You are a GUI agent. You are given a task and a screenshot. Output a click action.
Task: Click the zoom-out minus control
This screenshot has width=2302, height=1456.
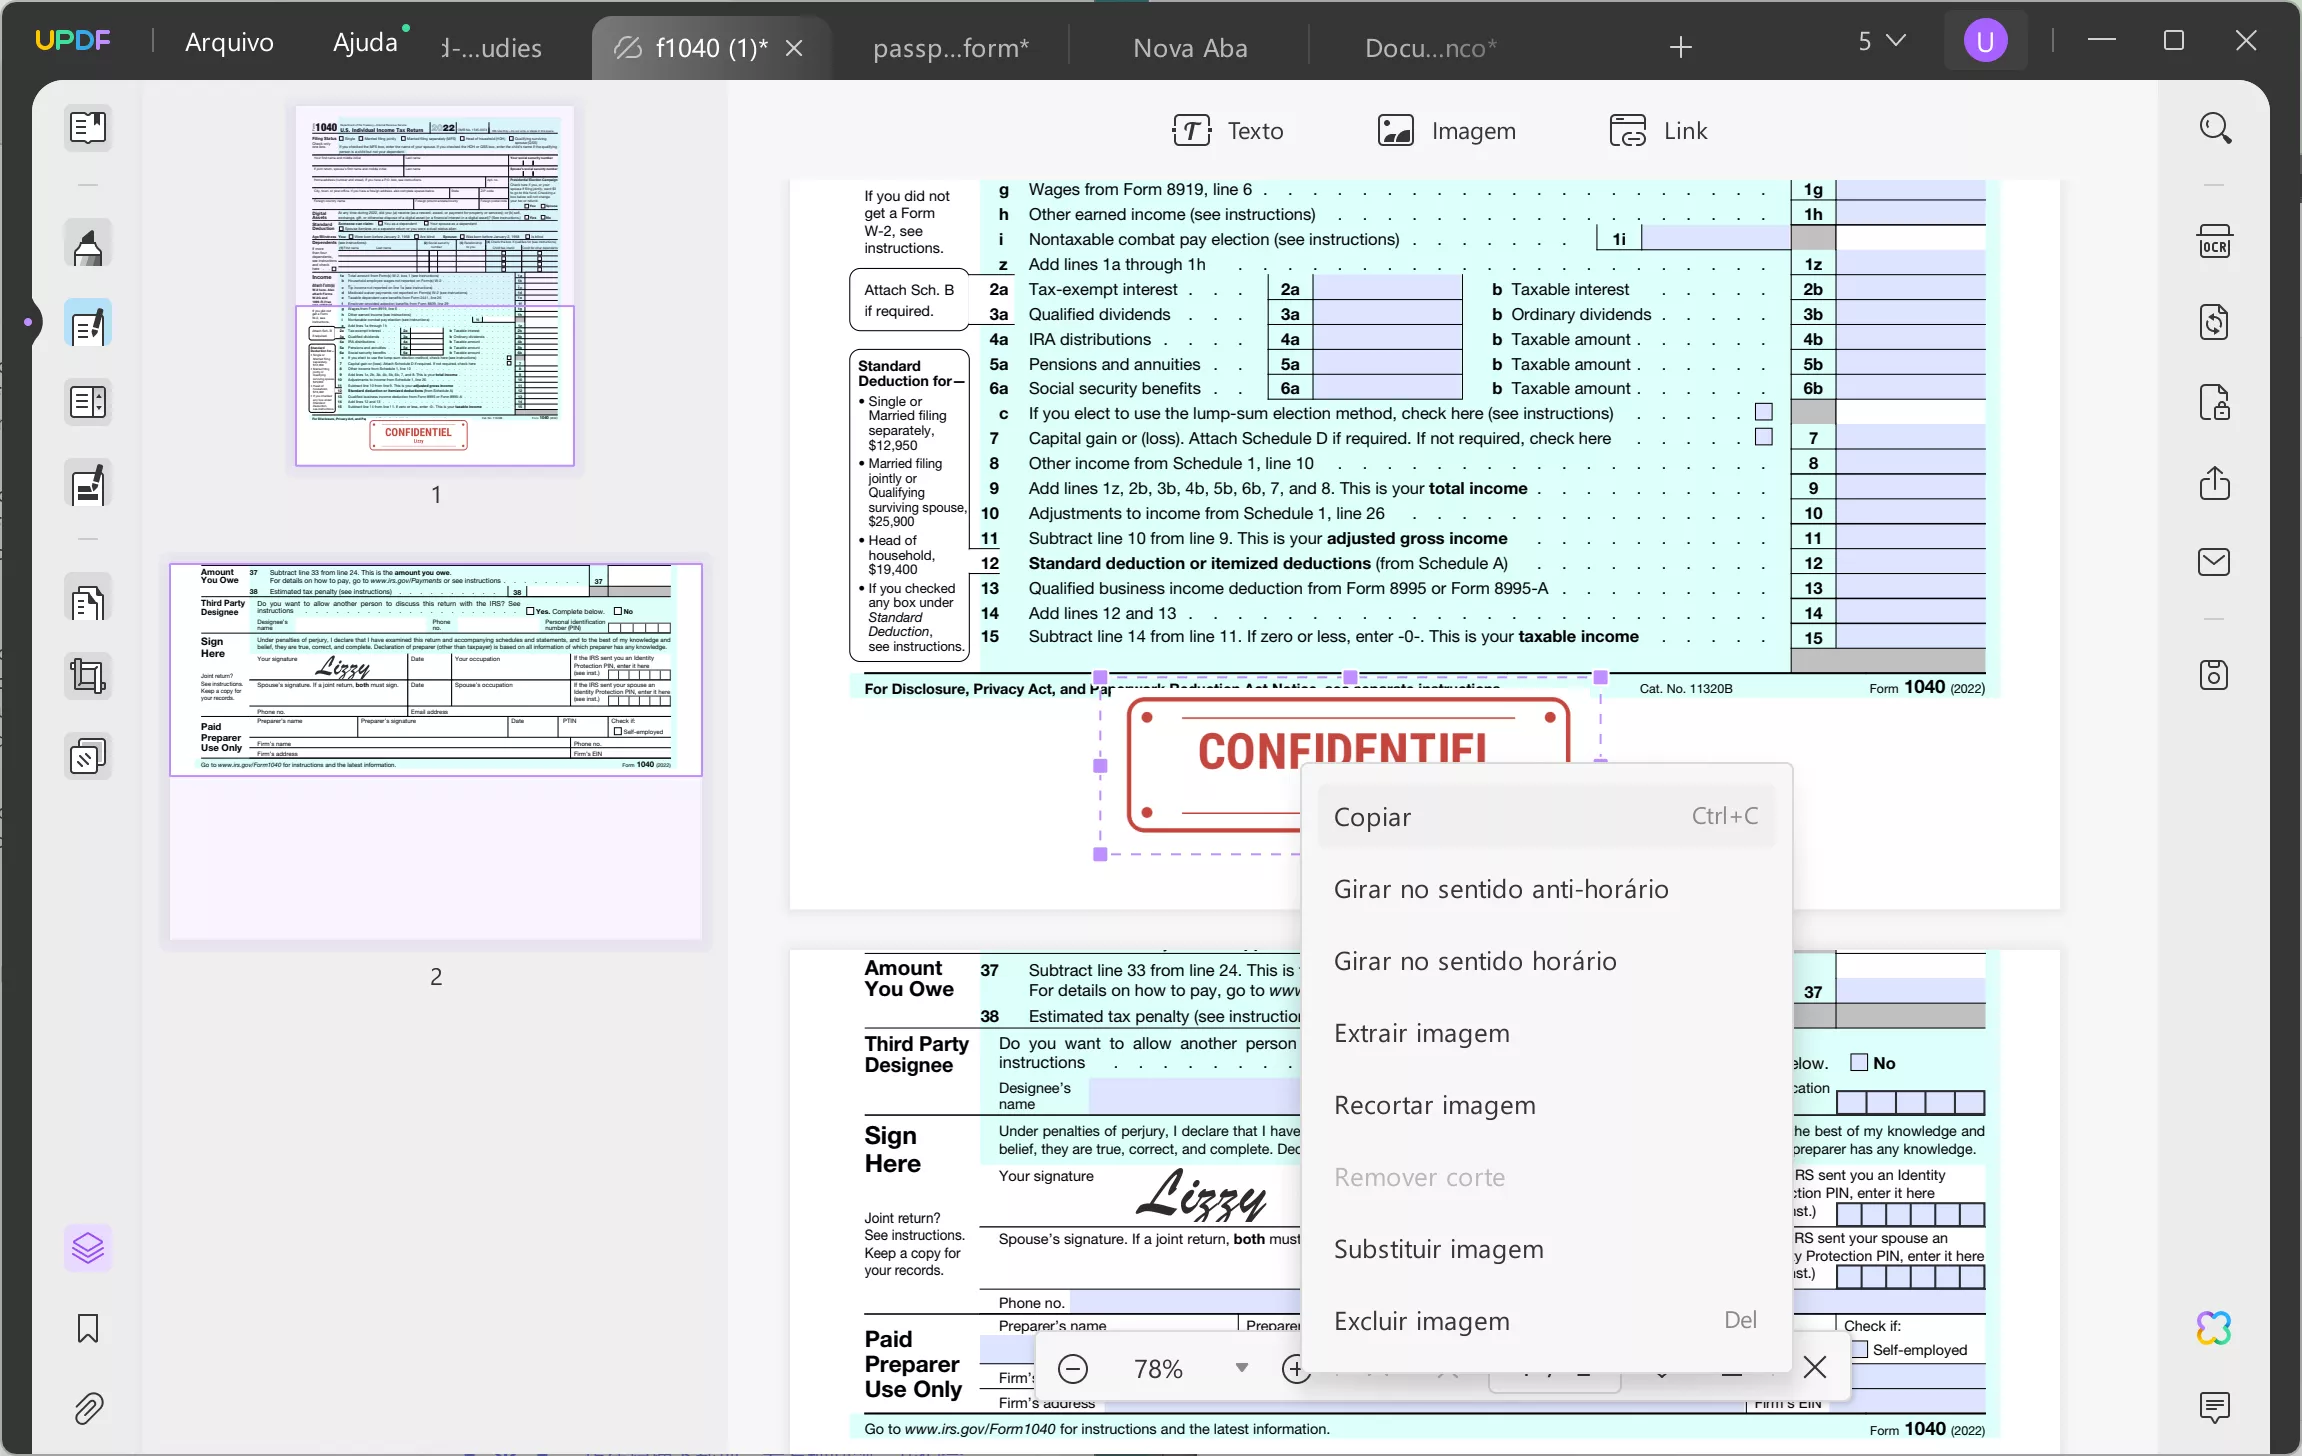1073,1367
